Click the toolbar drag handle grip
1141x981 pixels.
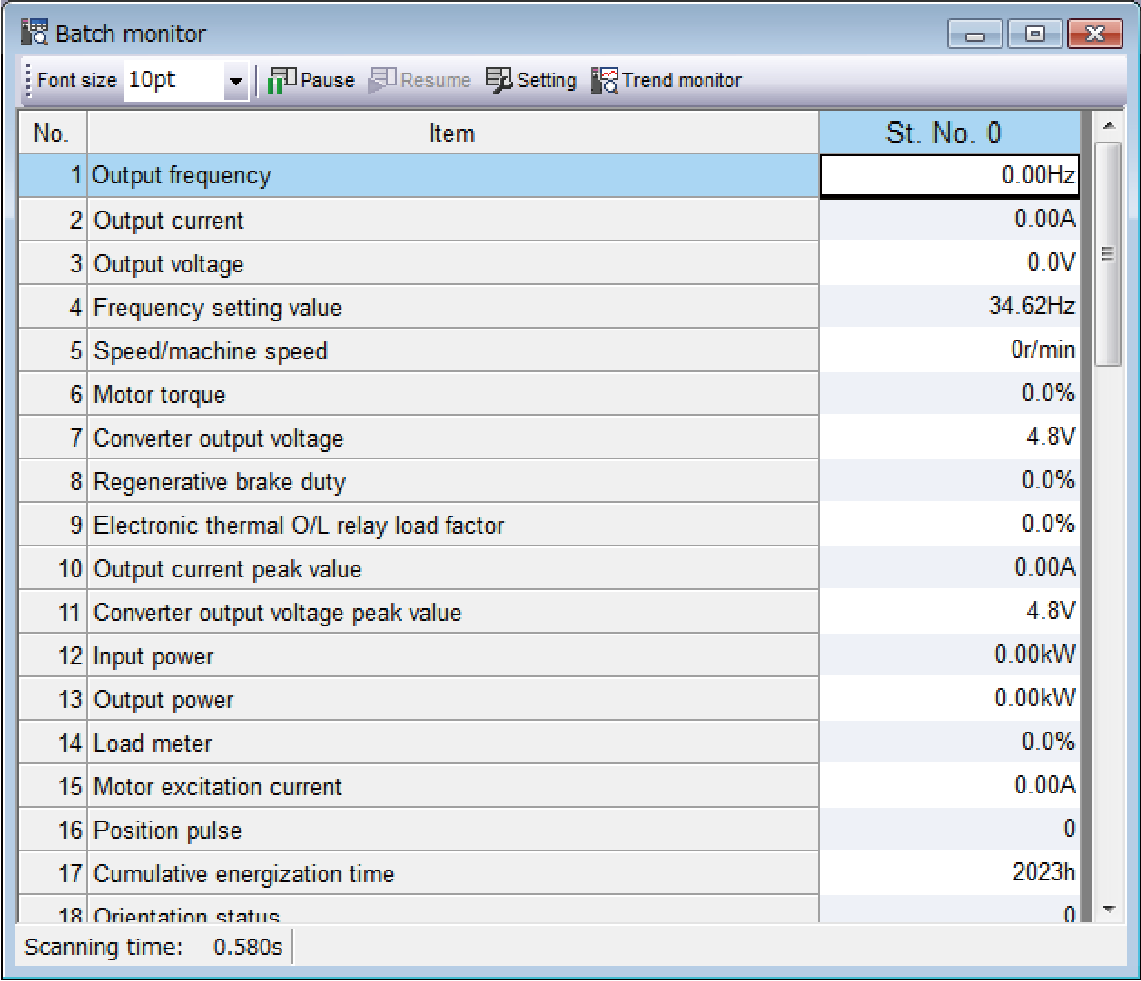[28, 80]
